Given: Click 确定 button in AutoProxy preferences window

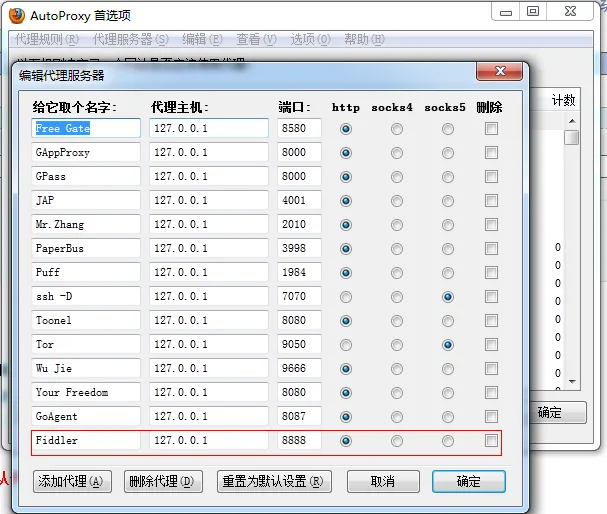Looking at the screenshot, I should pos(557,413).
